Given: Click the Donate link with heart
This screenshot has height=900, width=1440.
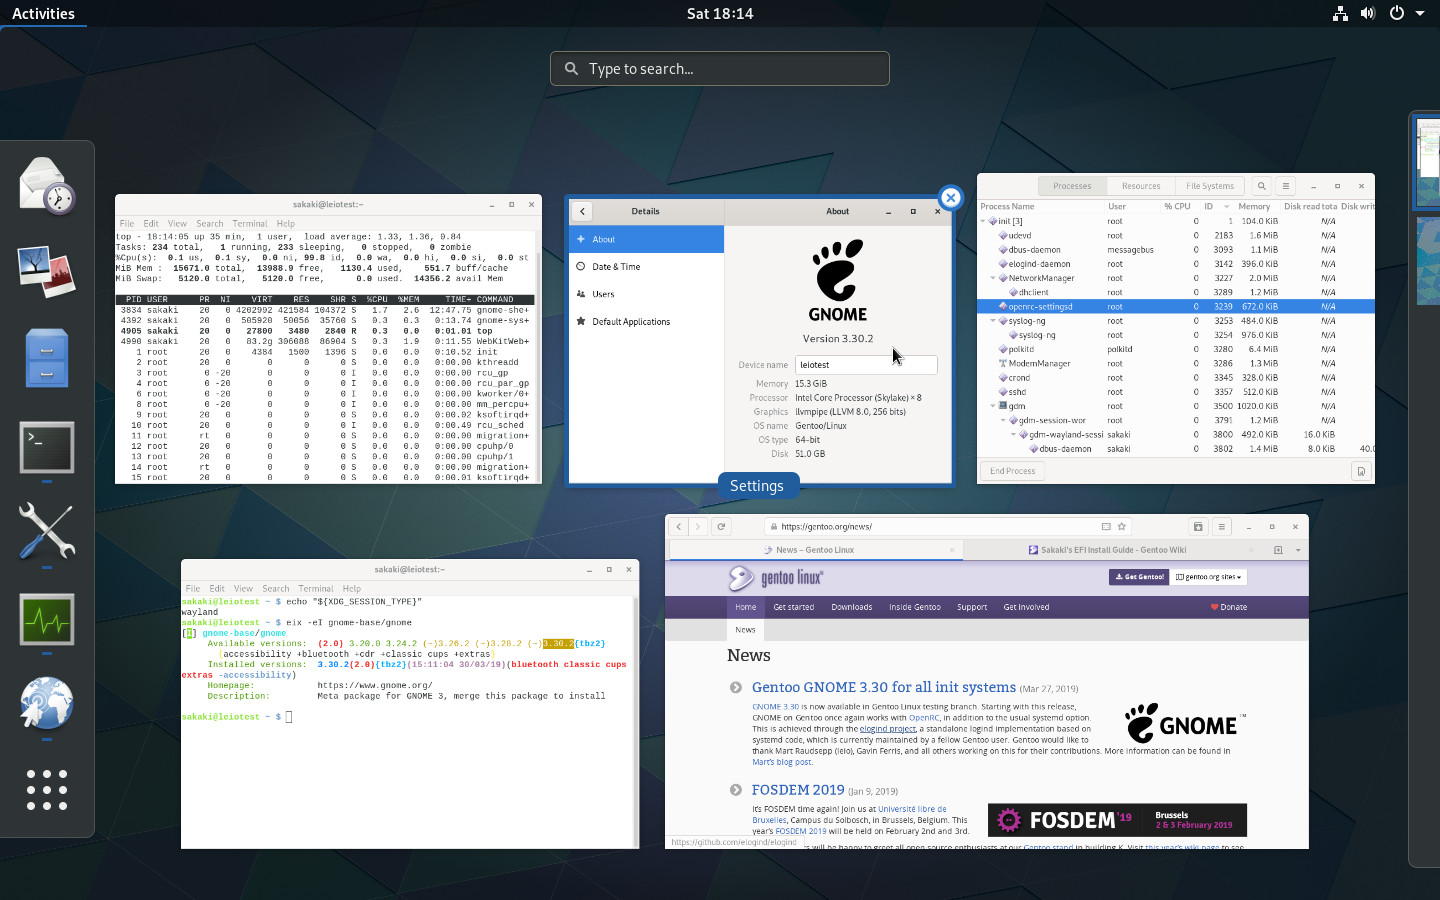Looking at the screenshot, I should pyautogui.click(x=1229, y=607).
